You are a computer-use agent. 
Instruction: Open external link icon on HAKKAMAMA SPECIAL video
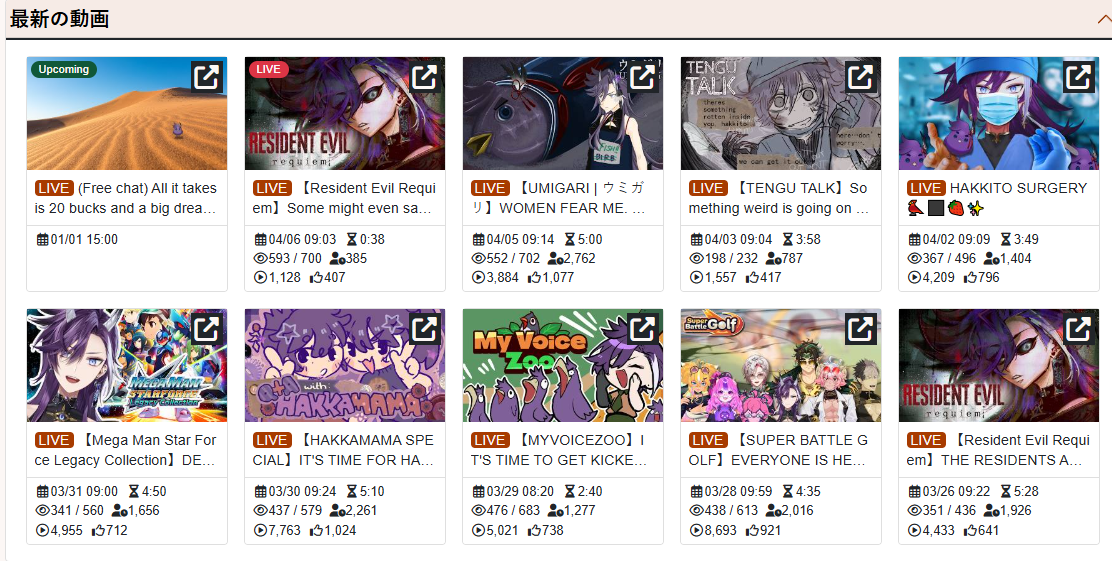tap(425, 328)
